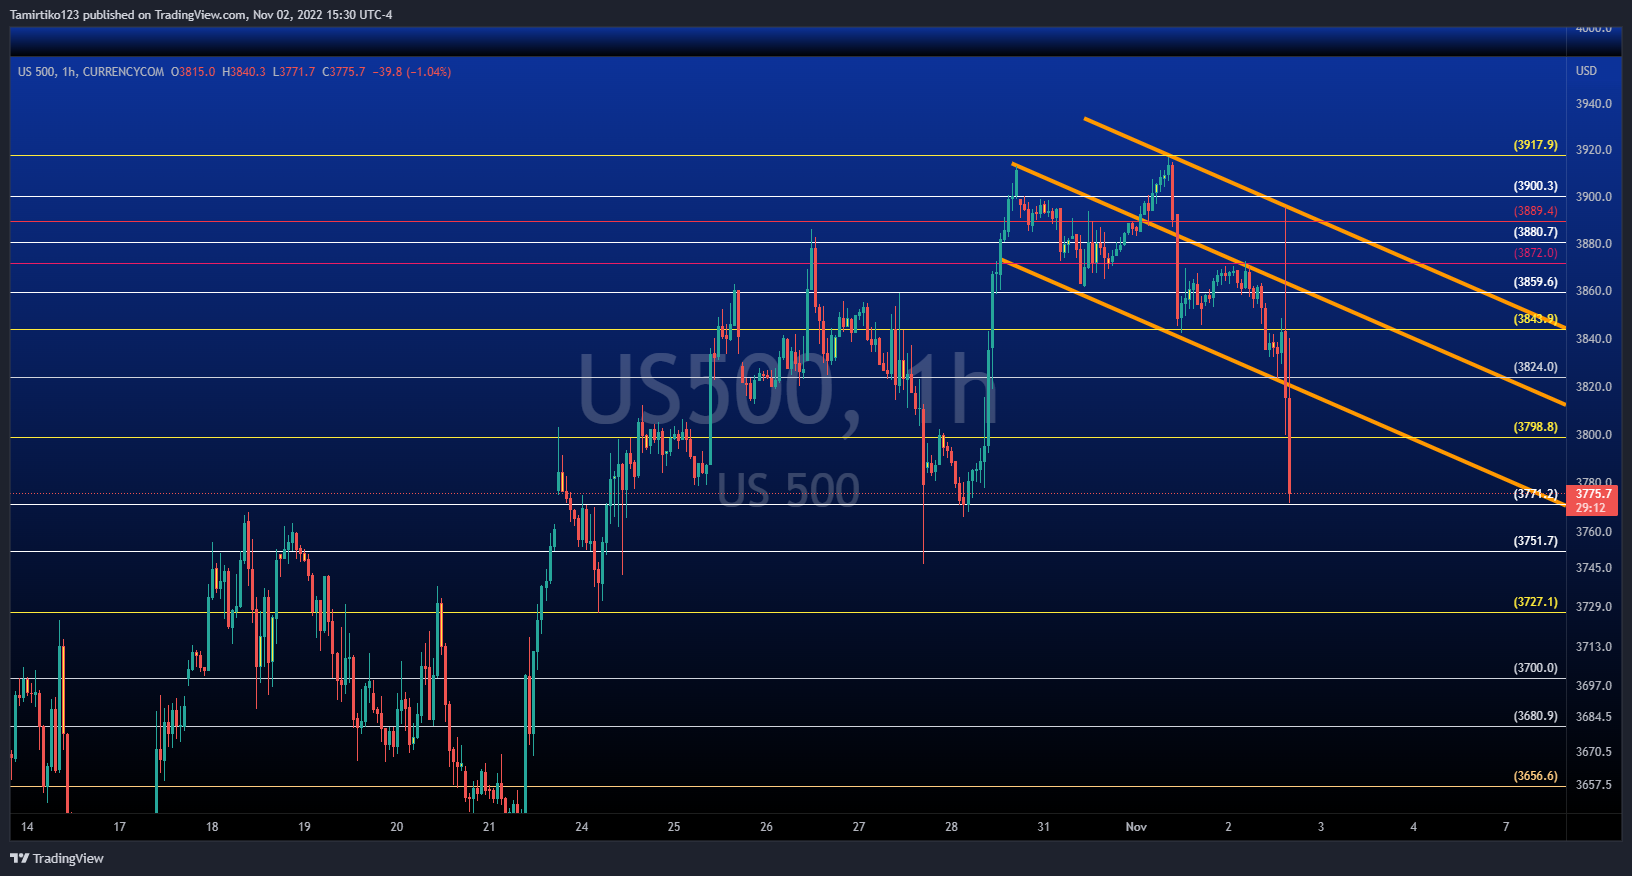Click the 3745.0 price scale tick
The height and width of the screenshot is (876, 1632).
tap(1594, 568)
